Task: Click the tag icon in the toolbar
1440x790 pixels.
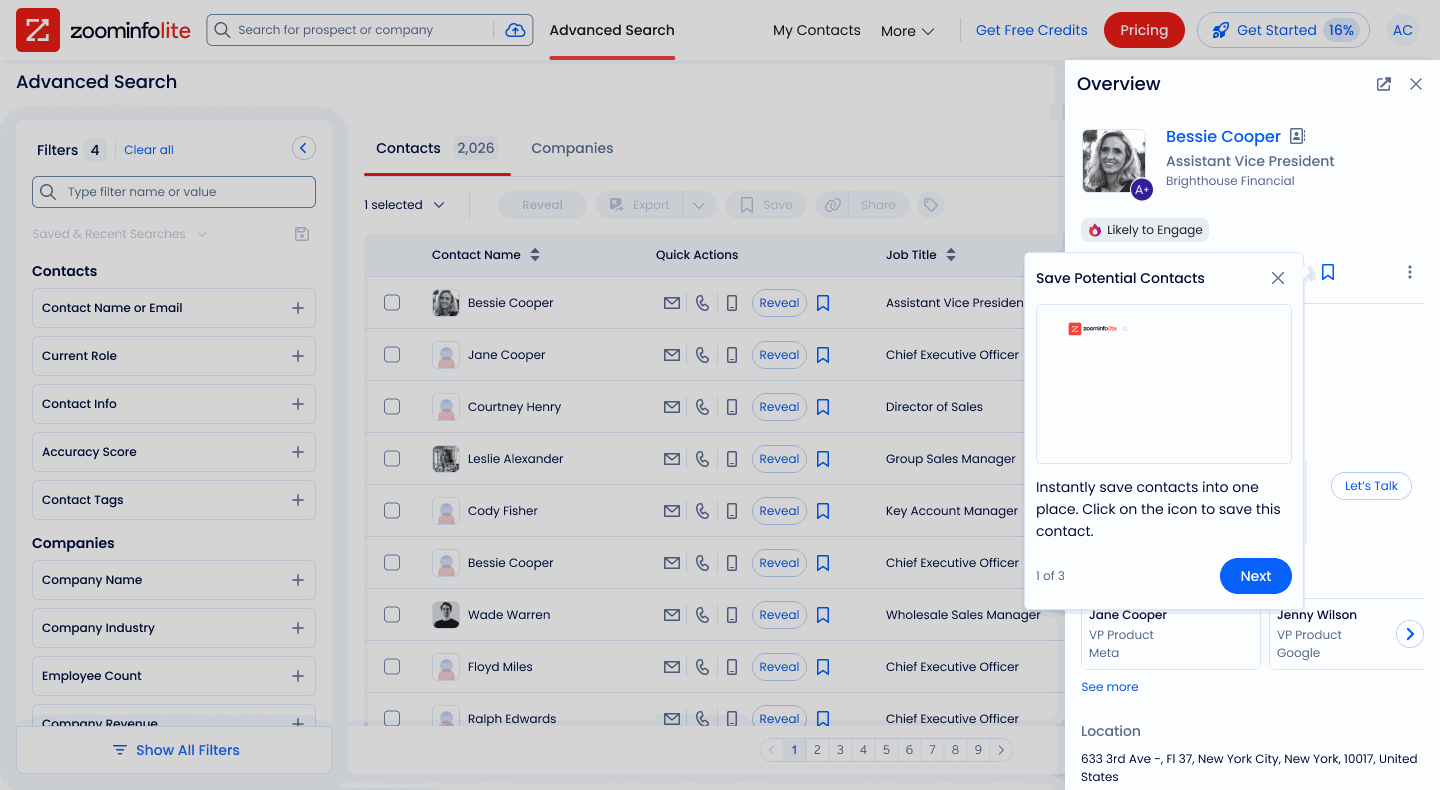Action: [x=931, y=205]
